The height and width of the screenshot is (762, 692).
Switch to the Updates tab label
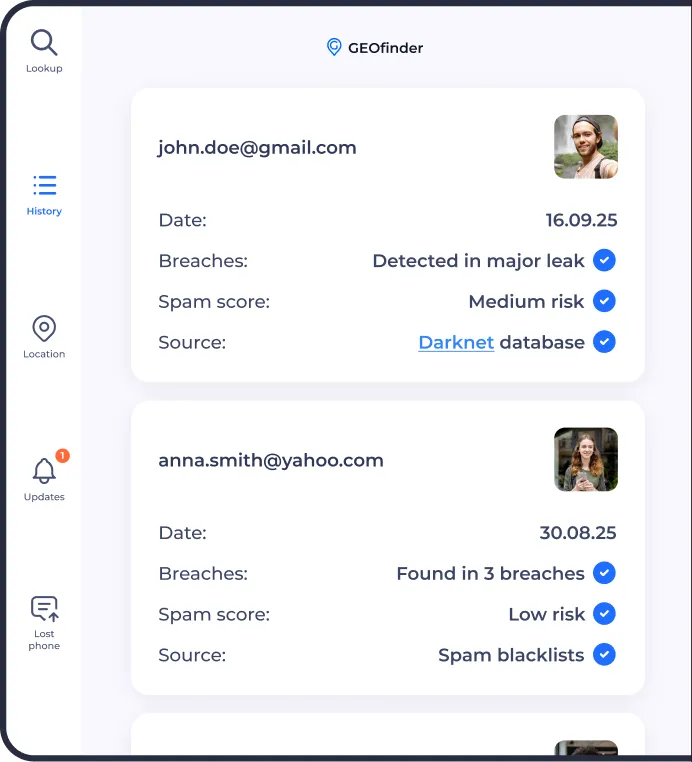click(x=44, y=497)
